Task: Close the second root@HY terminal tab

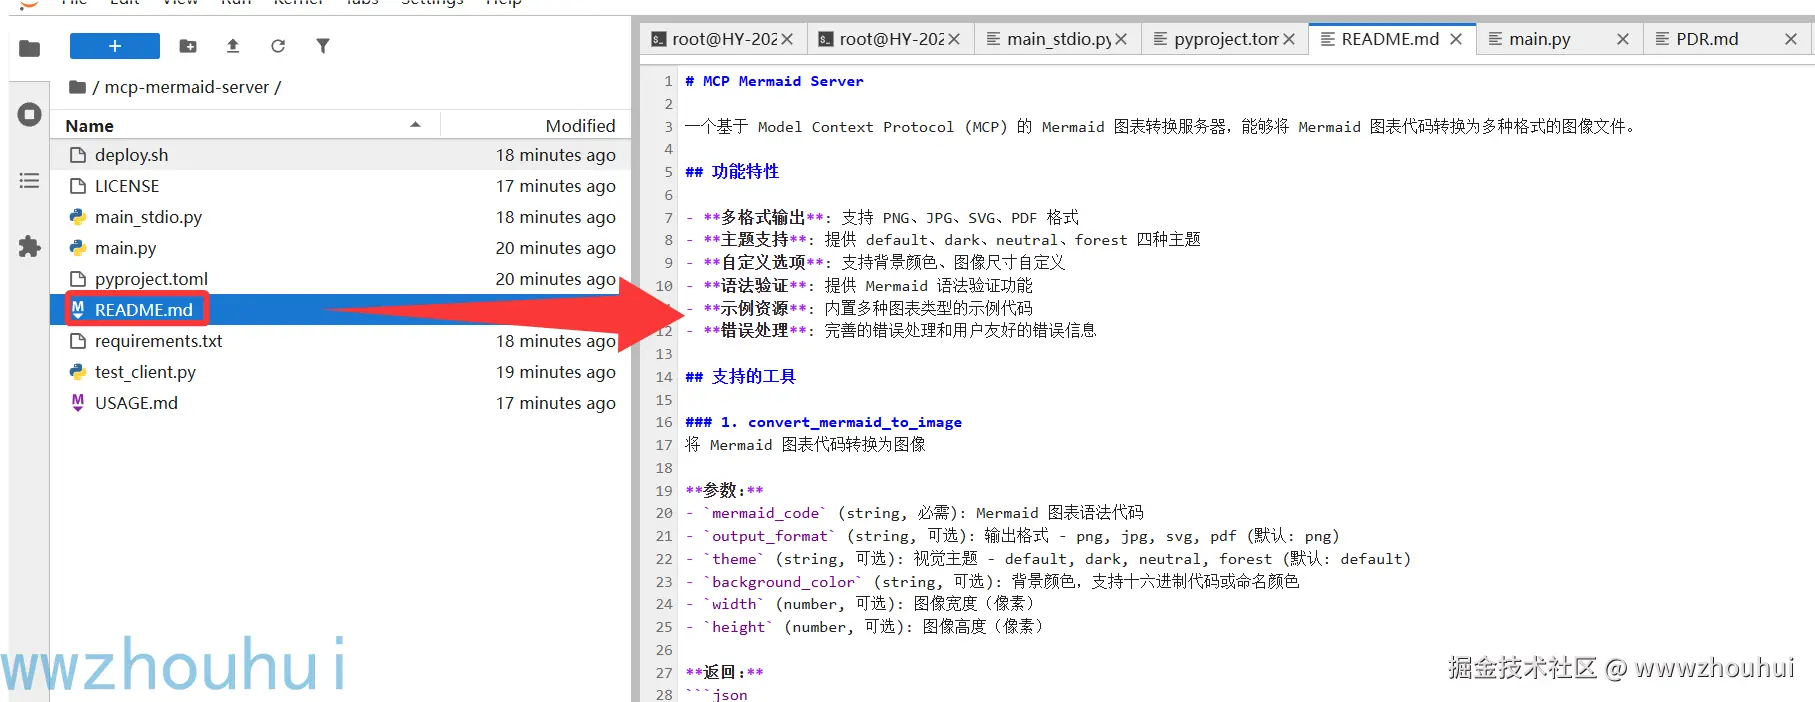Action: point(954,39)
